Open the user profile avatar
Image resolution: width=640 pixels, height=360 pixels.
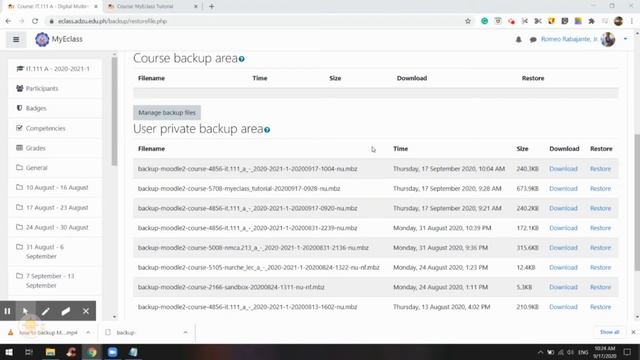[608, 40]
